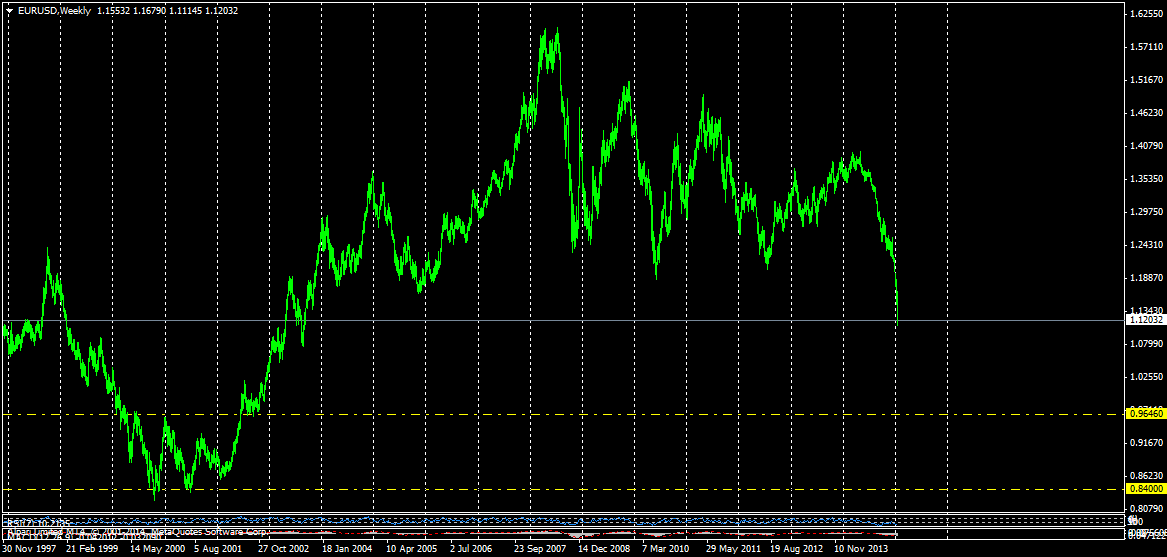Click the 1.35350 price scale label
The image size is (1167, 557).
coord(1147,179)
